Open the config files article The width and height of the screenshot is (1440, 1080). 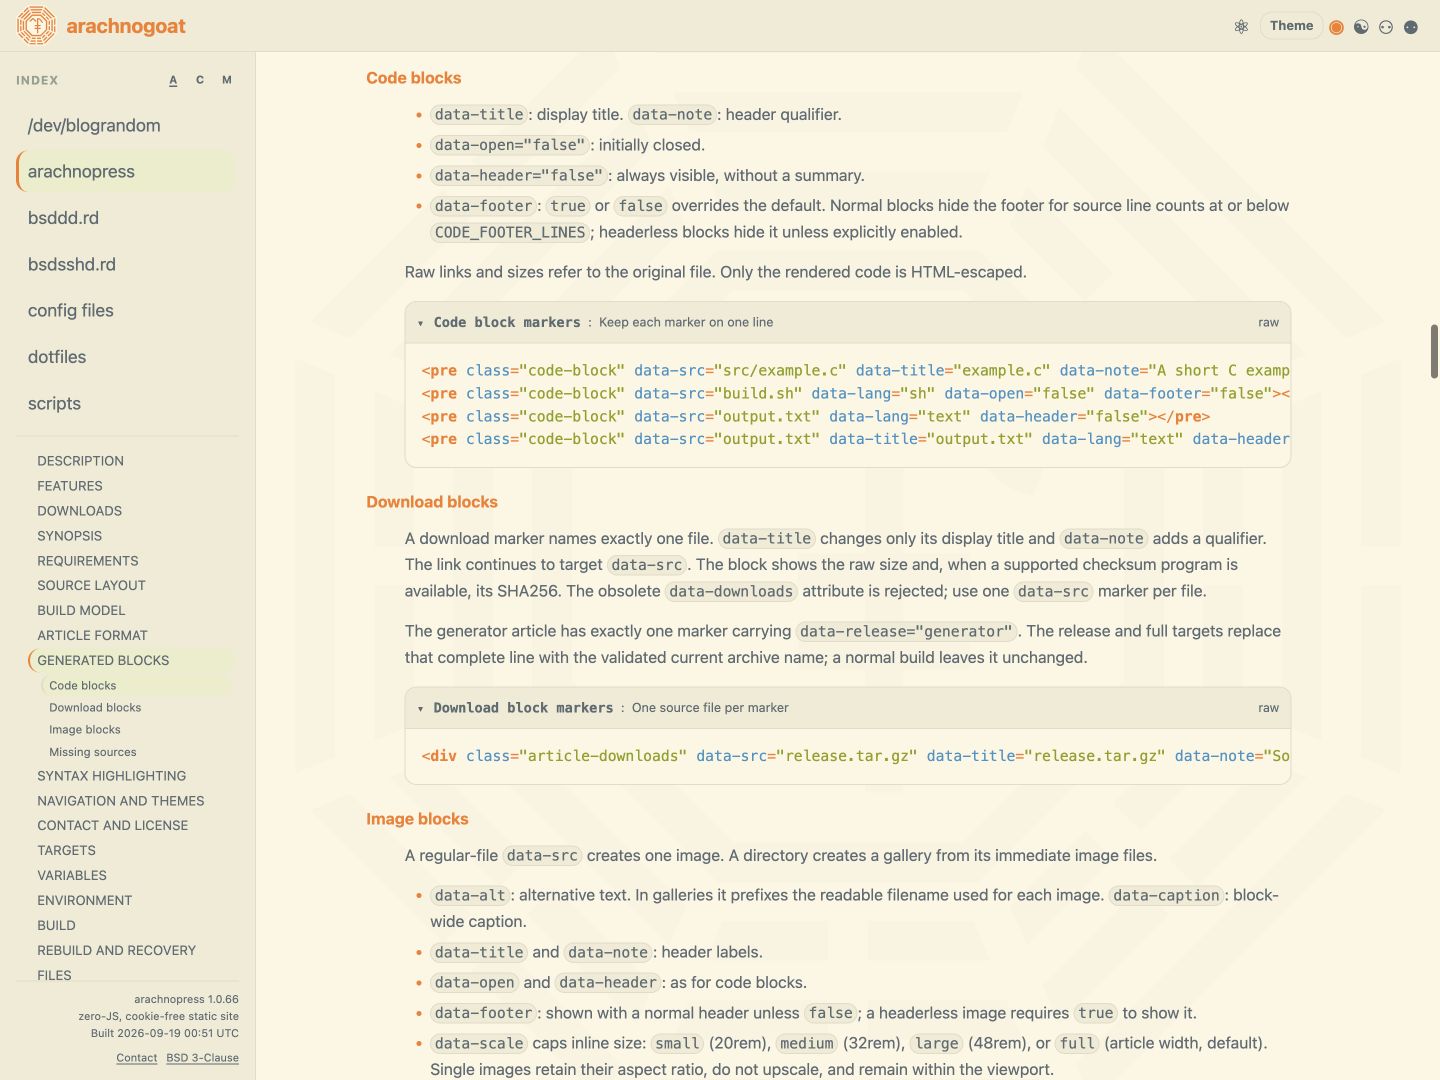pos(127,311)
